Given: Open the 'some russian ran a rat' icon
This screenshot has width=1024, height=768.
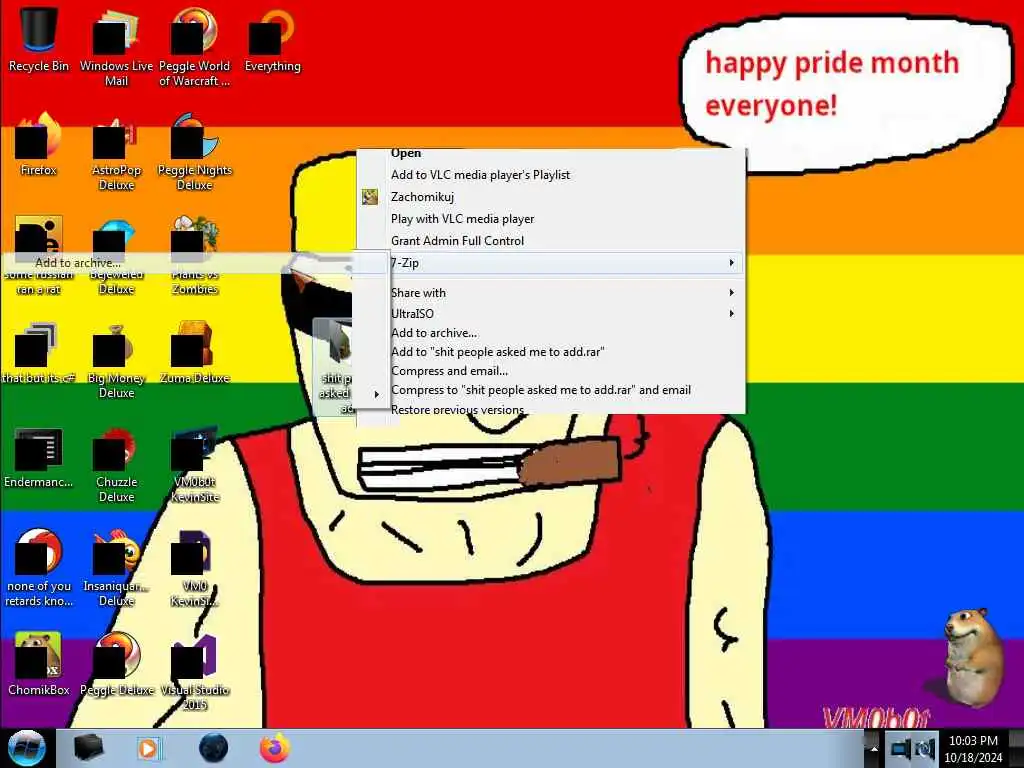Looking at the screenshot, I should (x=39, y=255).
